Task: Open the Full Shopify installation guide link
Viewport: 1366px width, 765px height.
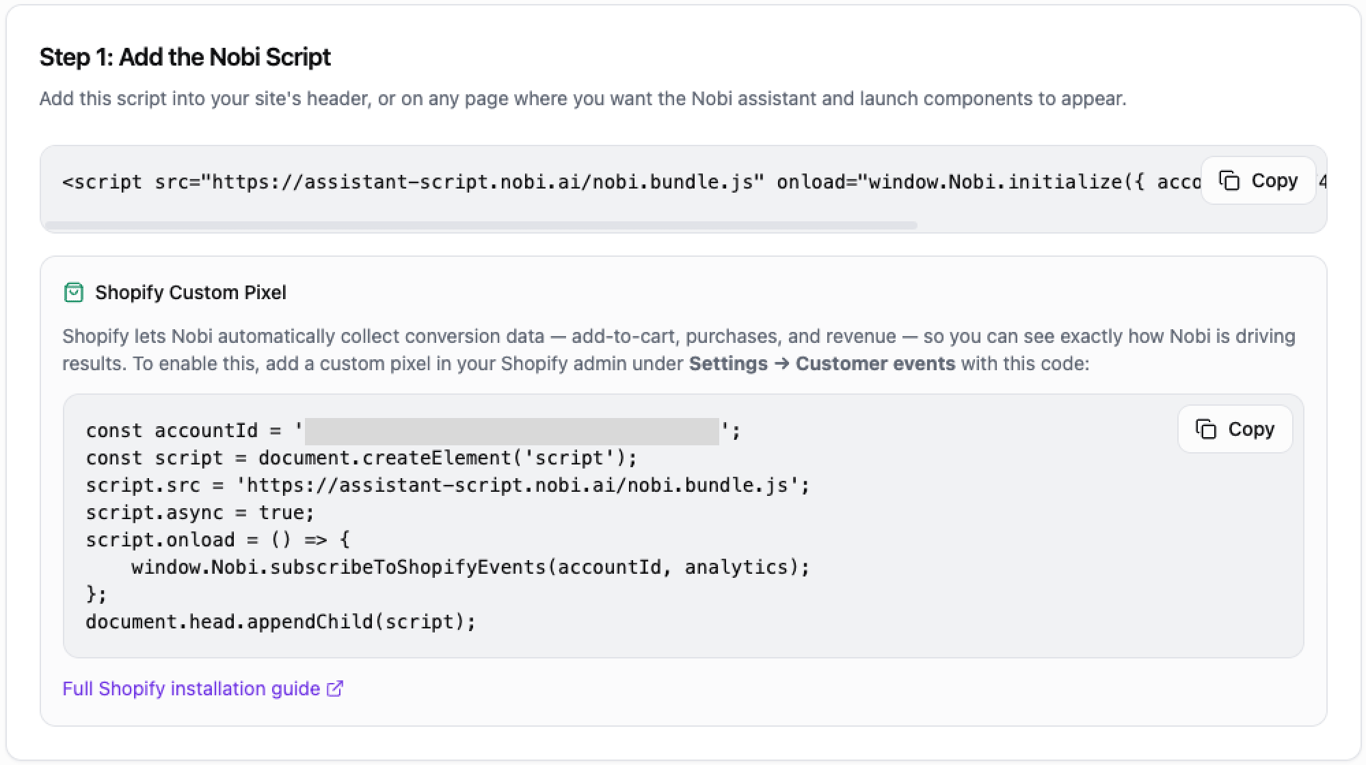Action: pos(190,688)
